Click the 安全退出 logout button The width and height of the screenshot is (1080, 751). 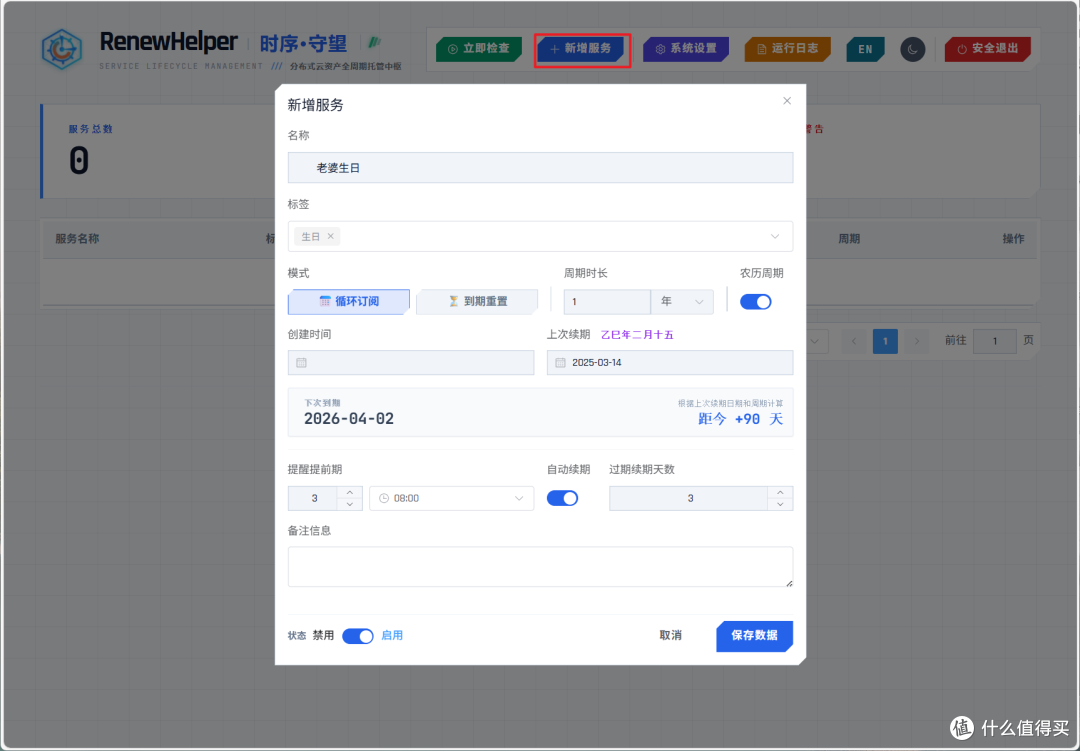(988, 49)
